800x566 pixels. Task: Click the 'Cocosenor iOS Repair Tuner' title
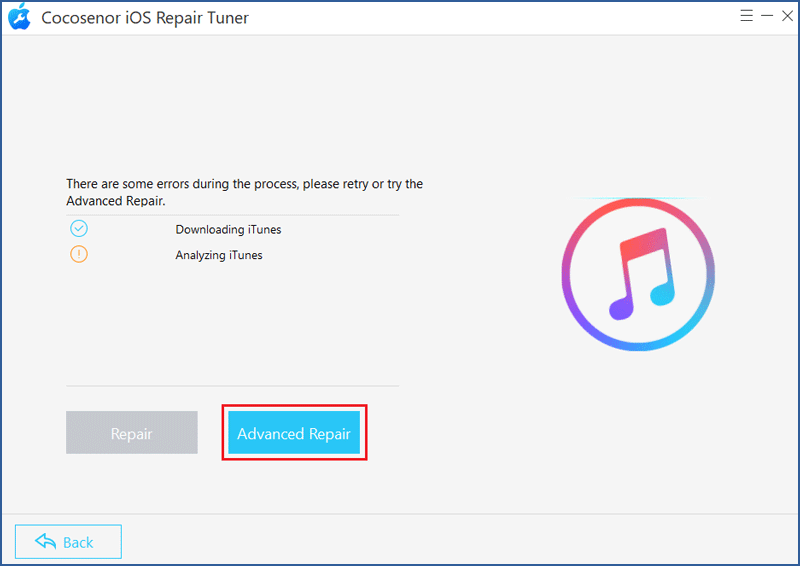[x=145, y=18]
